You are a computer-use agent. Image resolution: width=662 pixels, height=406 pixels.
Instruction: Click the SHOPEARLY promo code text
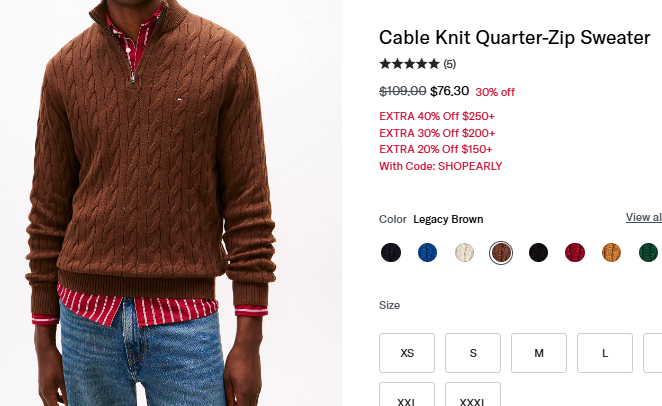tap(470, 166)
